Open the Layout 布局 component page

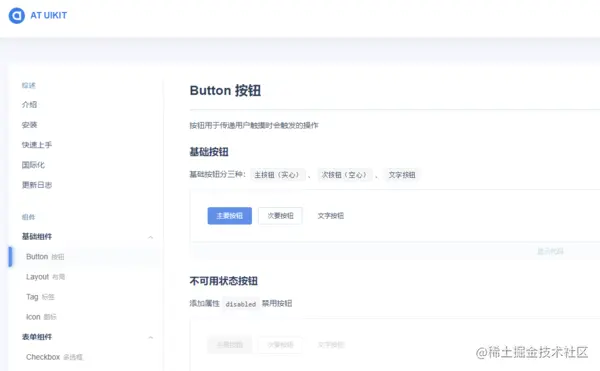point(46,277)
